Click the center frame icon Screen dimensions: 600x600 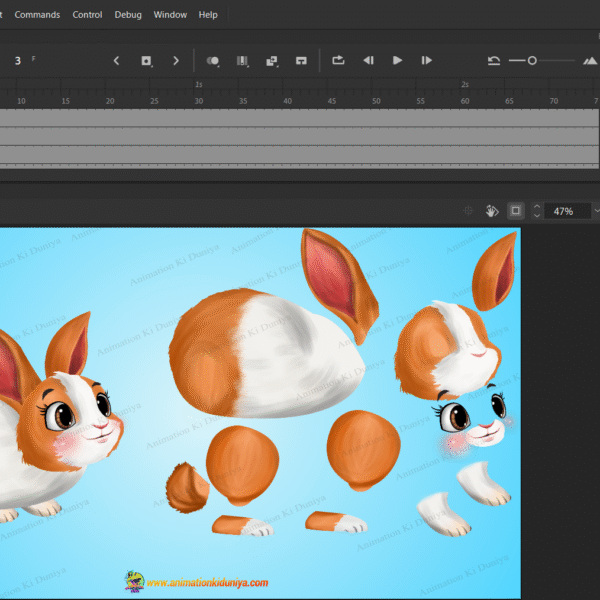click(301, 60)
